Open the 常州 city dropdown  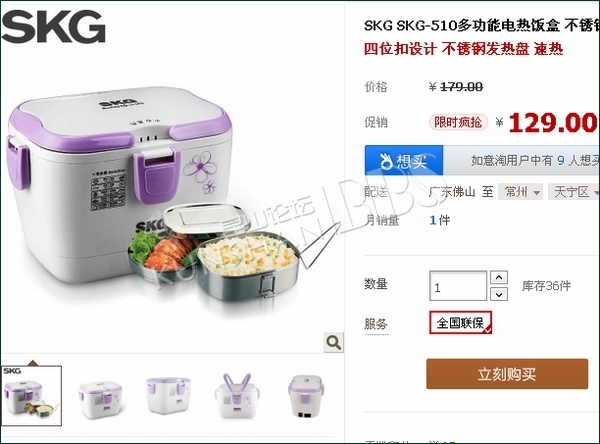coord(520,191)
